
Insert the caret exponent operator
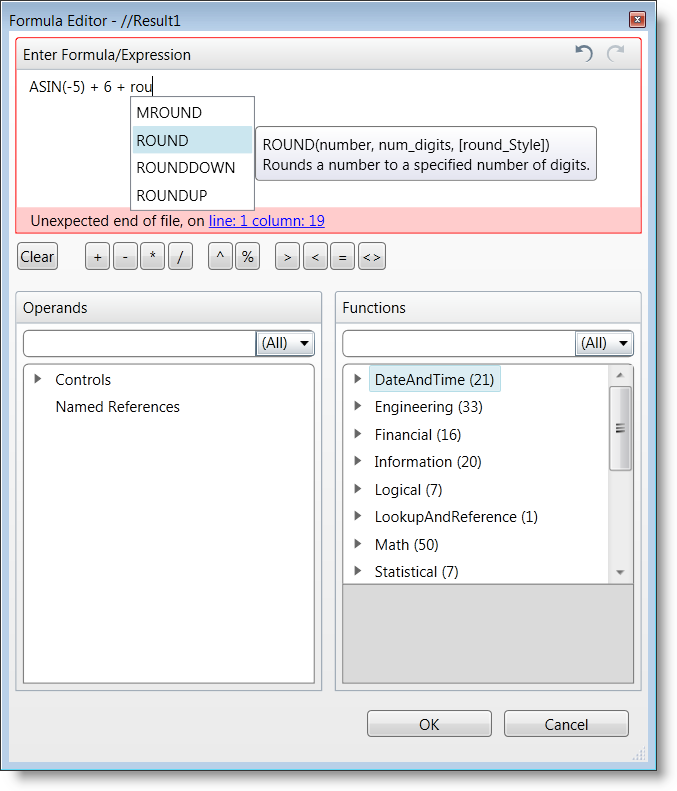[220, 257]
